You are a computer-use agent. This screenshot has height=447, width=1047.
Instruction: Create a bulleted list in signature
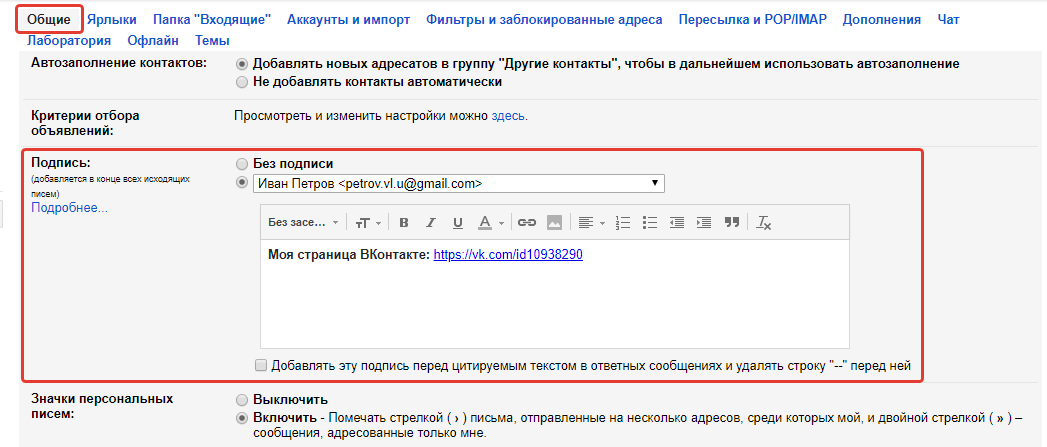tap(650, 222)
